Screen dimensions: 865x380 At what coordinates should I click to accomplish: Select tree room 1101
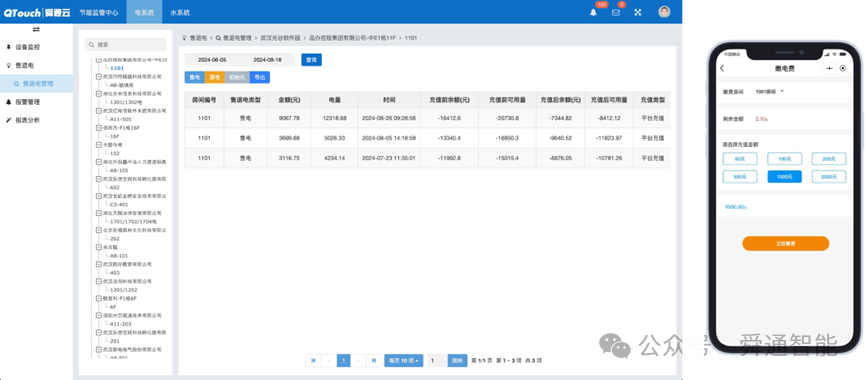click(117, 68)
